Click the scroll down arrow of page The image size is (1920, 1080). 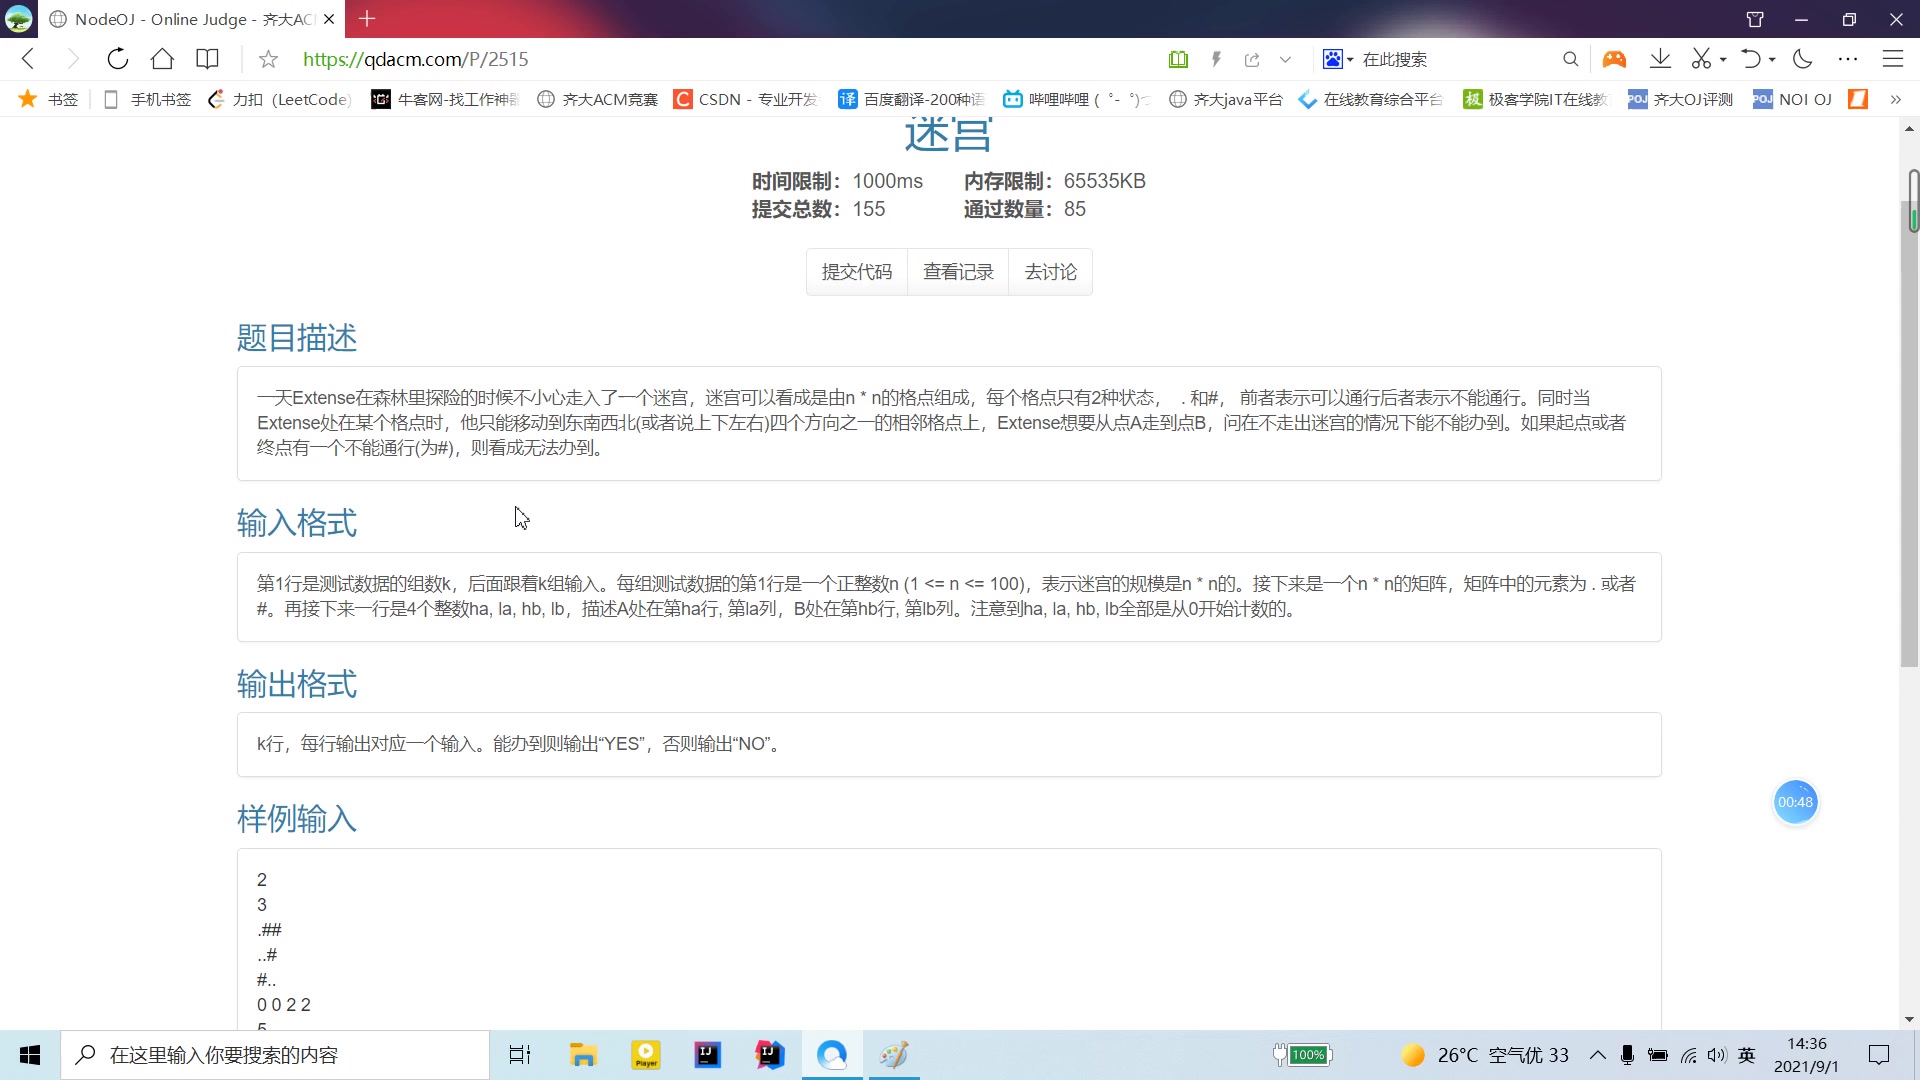pyautogui.click(x=1909, y=1020)
